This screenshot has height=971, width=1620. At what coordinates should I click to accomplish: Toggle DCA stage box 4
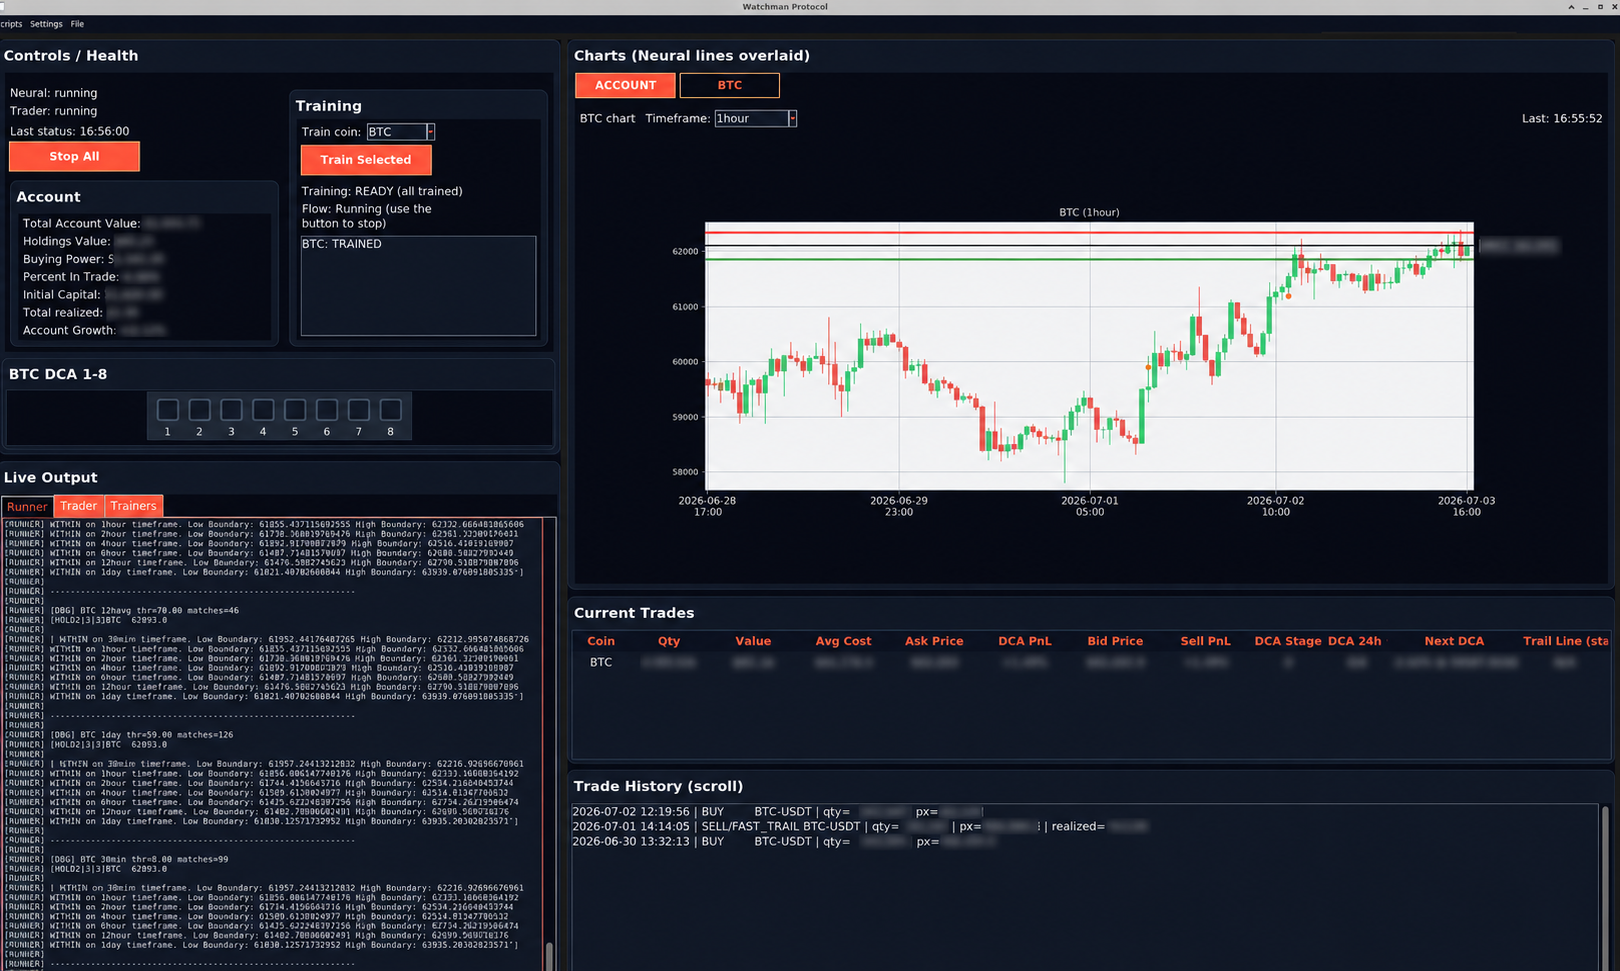263,410
